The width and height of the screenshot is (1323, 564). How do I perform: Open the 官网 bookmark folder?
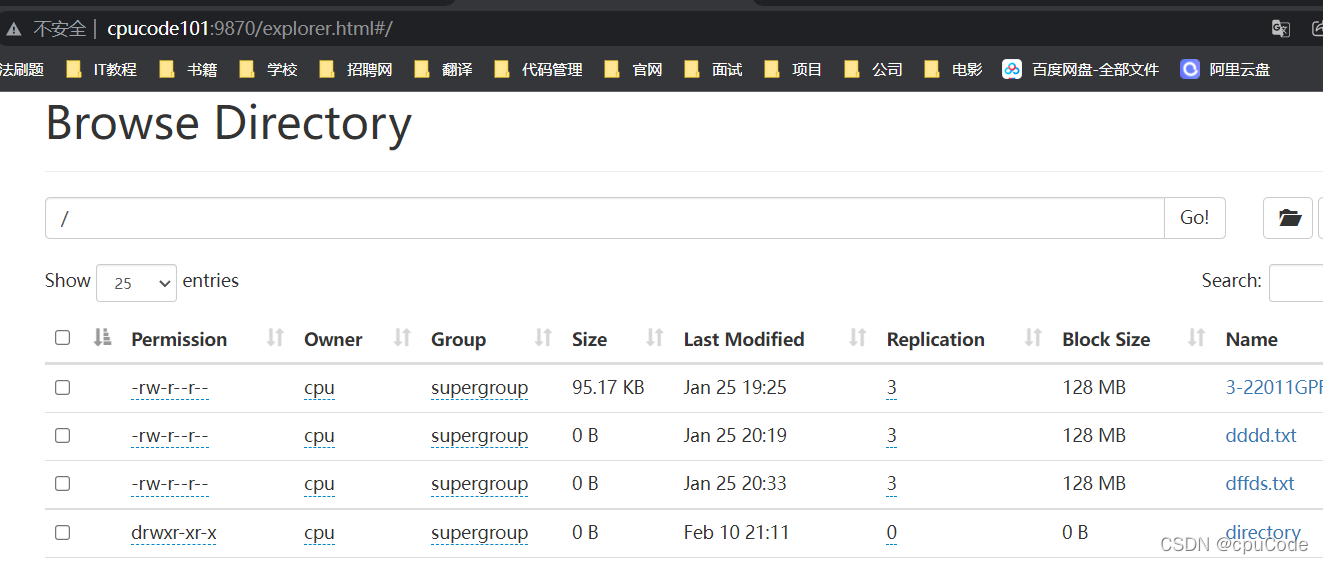pos(634,69)
